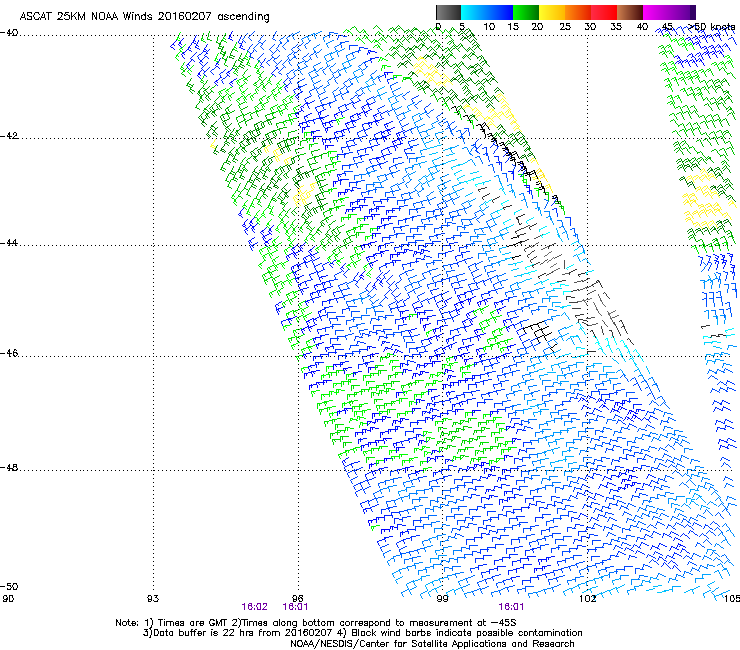
Task: Click the 16:01 time label near 96
Action: click(x=295, y=607)
